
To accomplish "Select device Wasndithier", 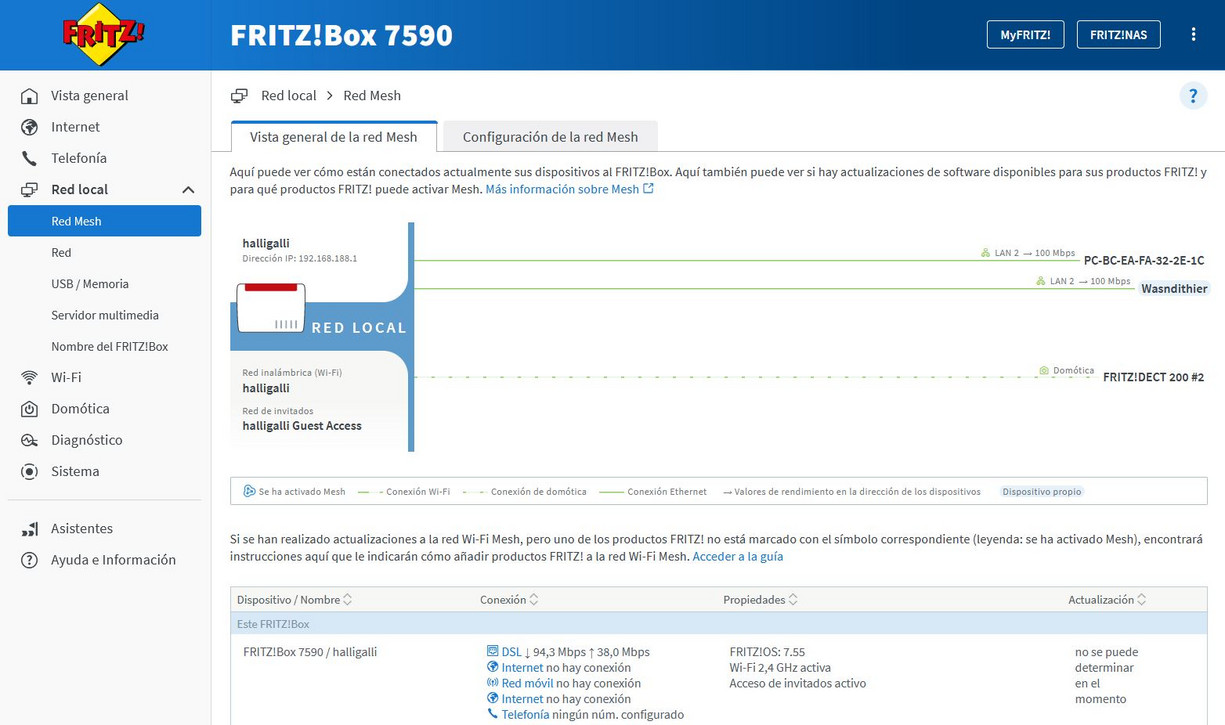I will [x=1174, y=289].
